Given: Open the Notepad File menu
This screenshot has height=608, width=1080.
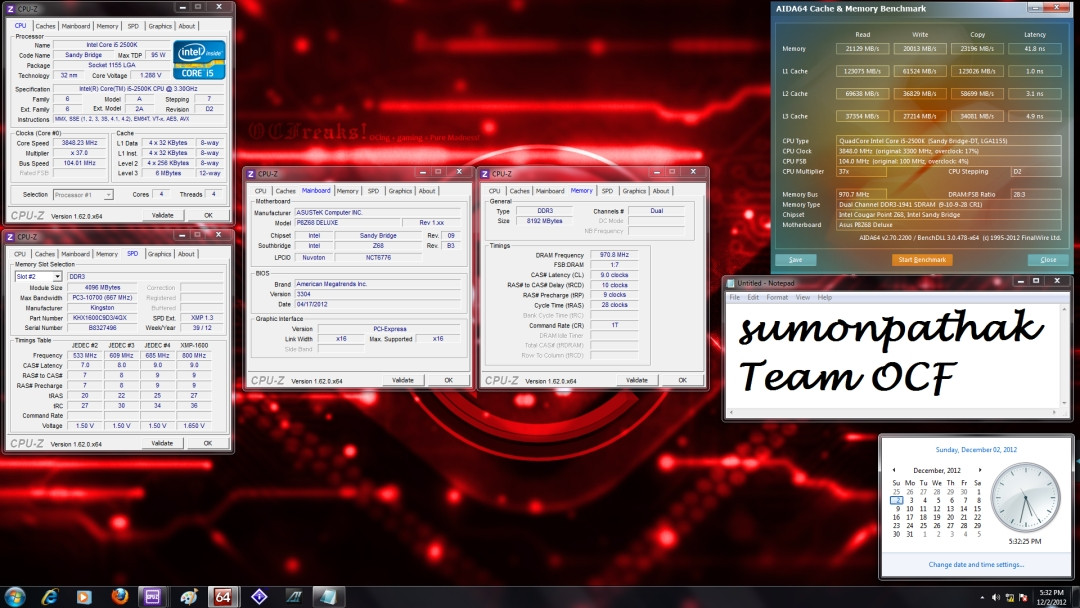Looking at the screenshot, I should click(x=734, y=297).
